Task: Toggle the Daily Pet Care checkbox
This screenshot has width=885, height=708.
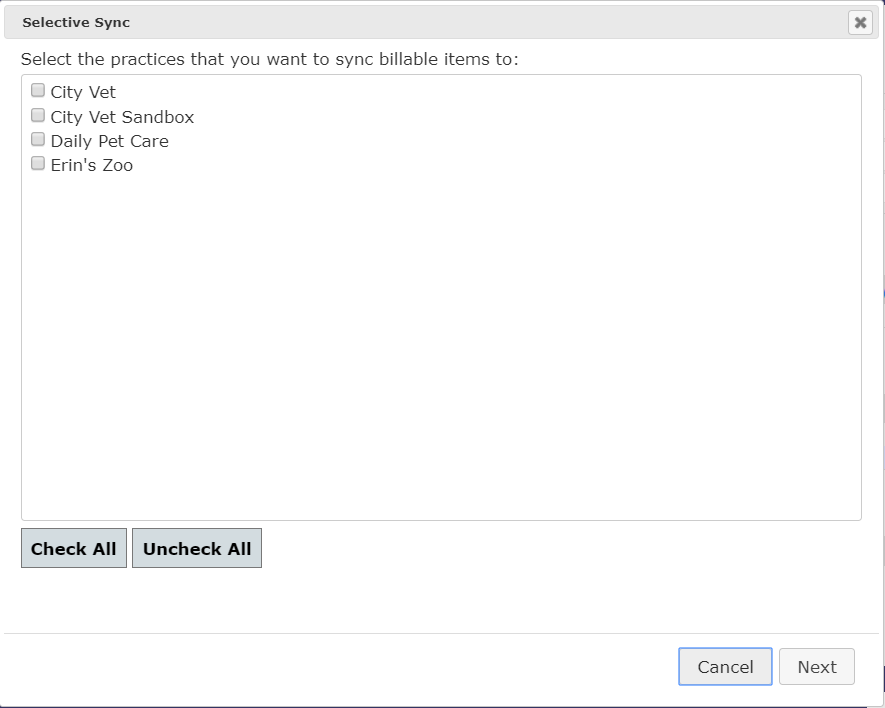Action: 38,139
